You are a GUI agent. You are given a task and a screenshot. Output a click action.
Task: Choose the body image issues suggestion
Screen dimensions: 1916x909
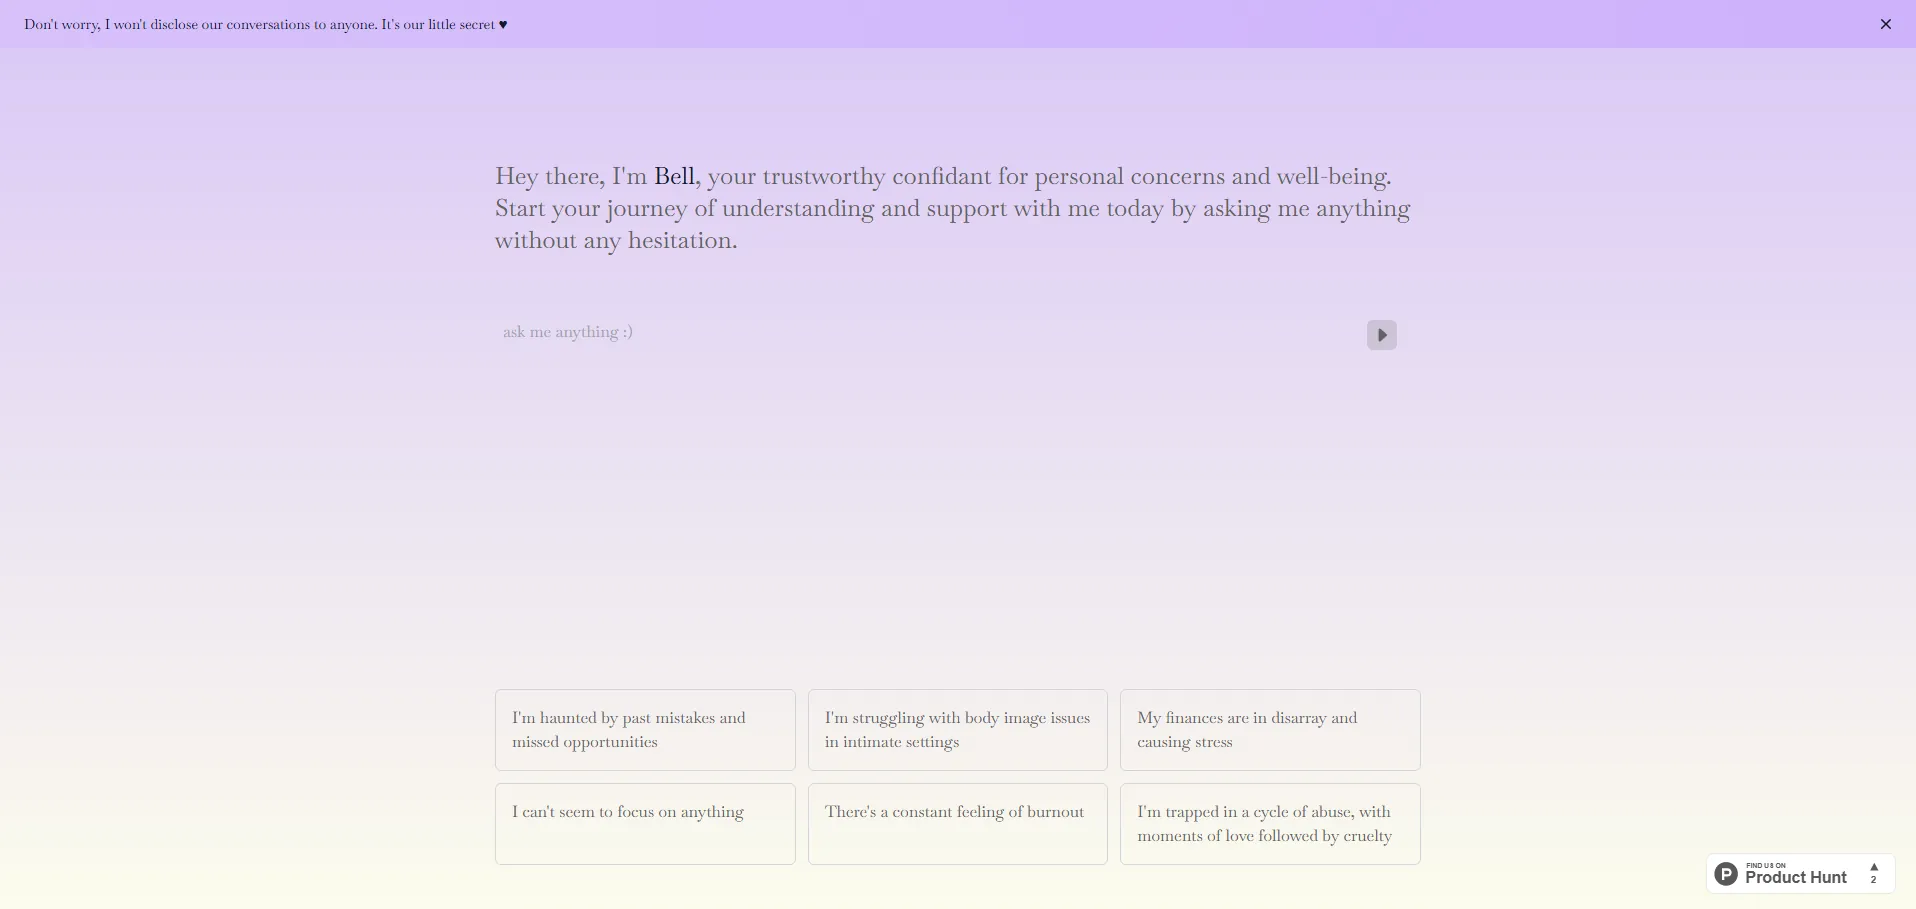tap(957, 730)
